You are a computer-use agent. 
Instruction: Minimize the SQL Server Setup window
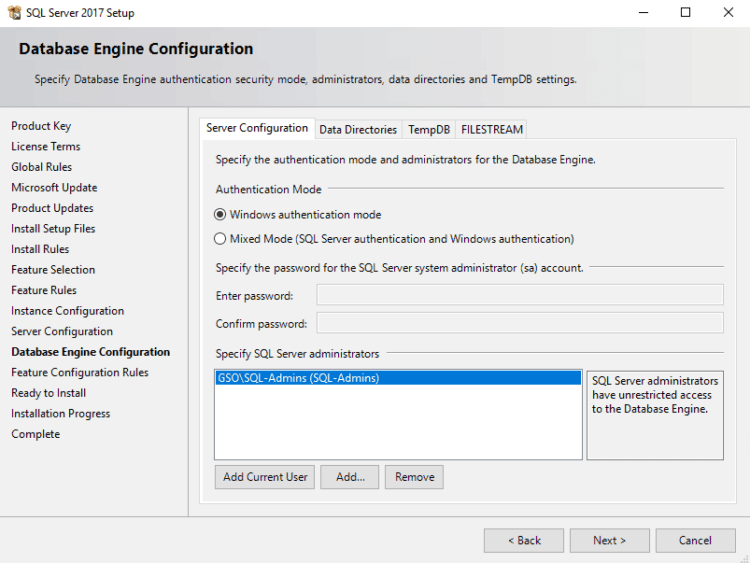click(642, 13)
